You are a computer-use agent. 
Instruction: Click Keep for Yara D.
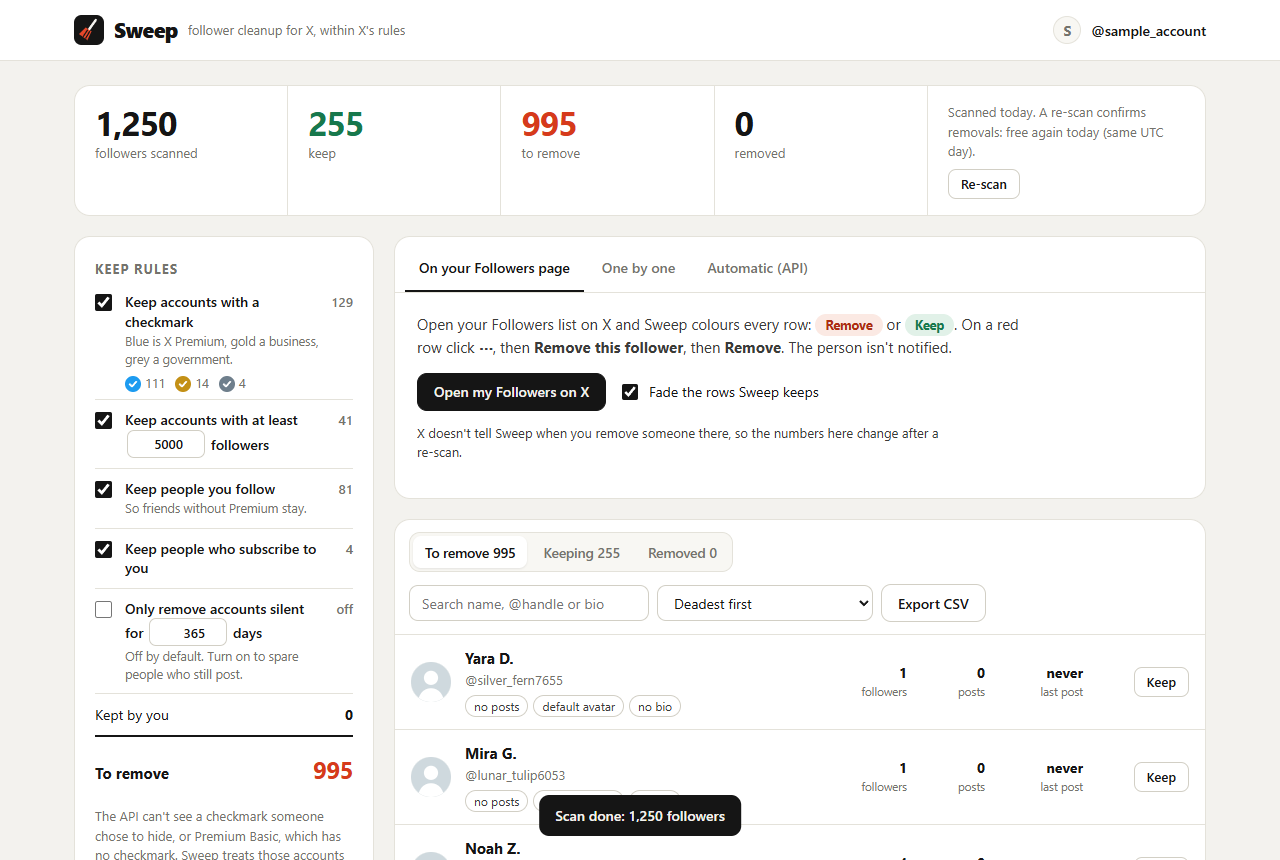[1161, 682]
